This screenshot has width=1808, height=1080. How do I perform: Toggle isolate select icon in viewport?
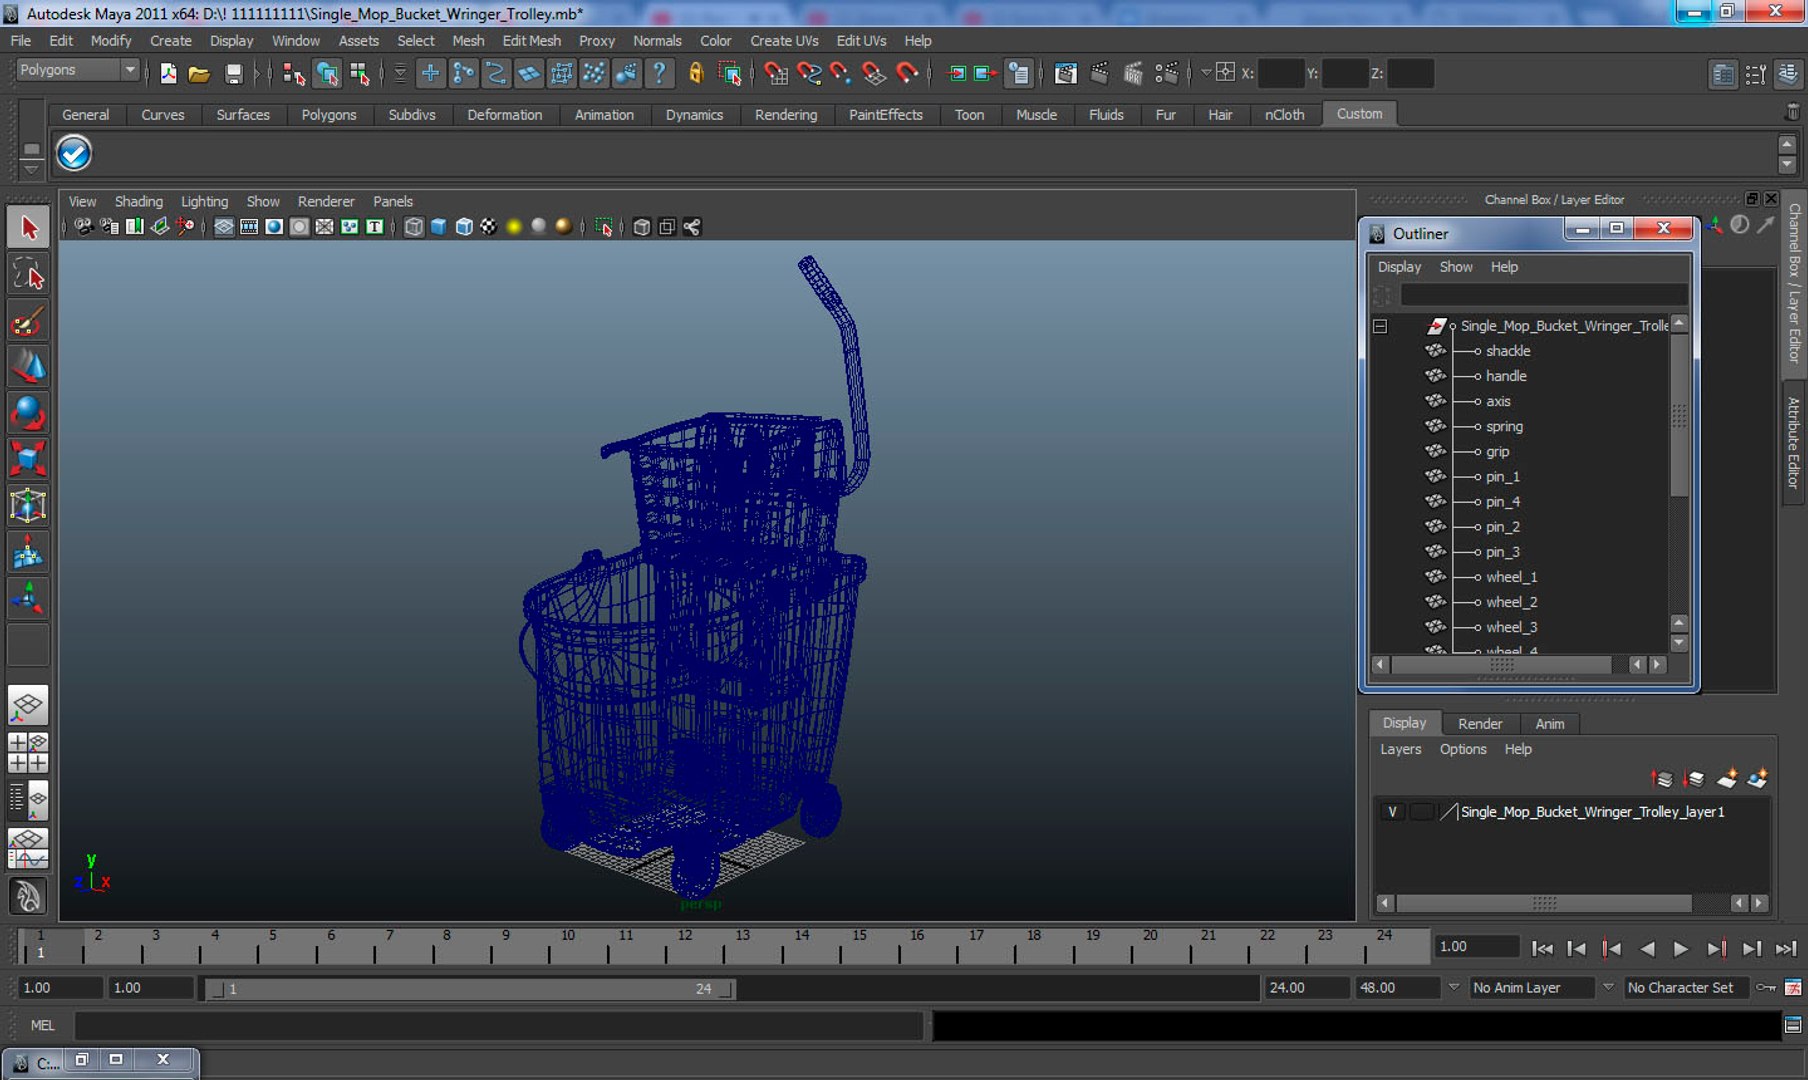603,227
